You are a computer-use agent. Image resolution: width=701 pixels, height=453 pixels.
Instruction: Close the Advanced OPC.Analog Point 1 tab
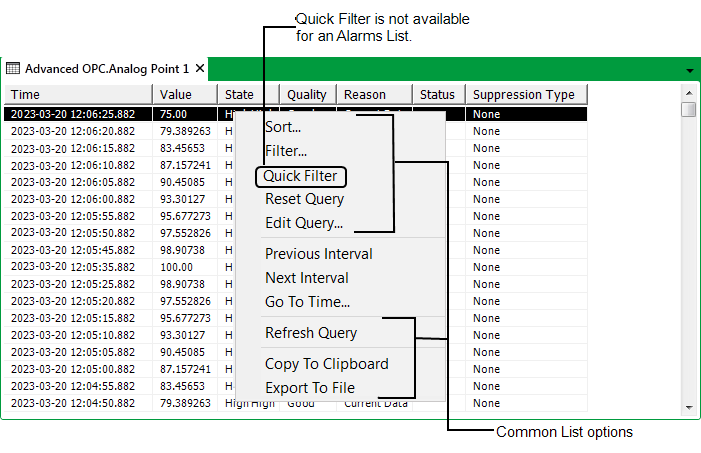[x=200, y=69]
